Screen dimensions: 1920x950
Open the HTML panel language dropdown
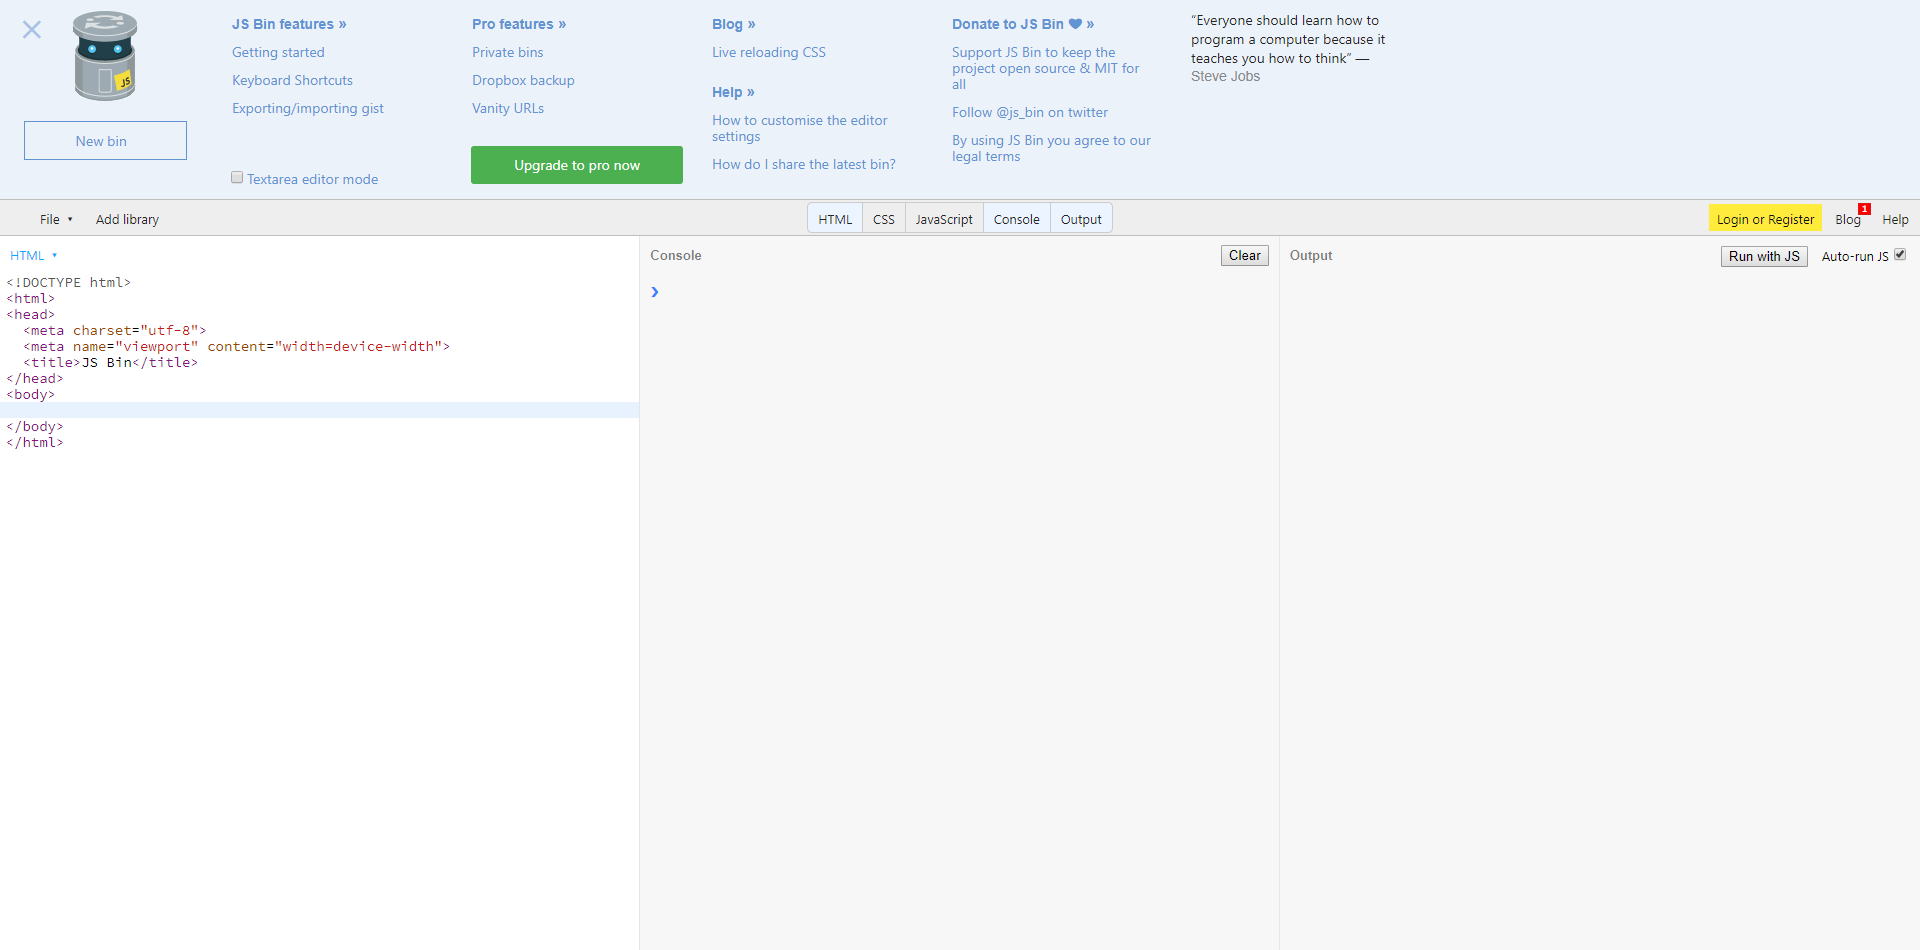[x=33, y=255]
